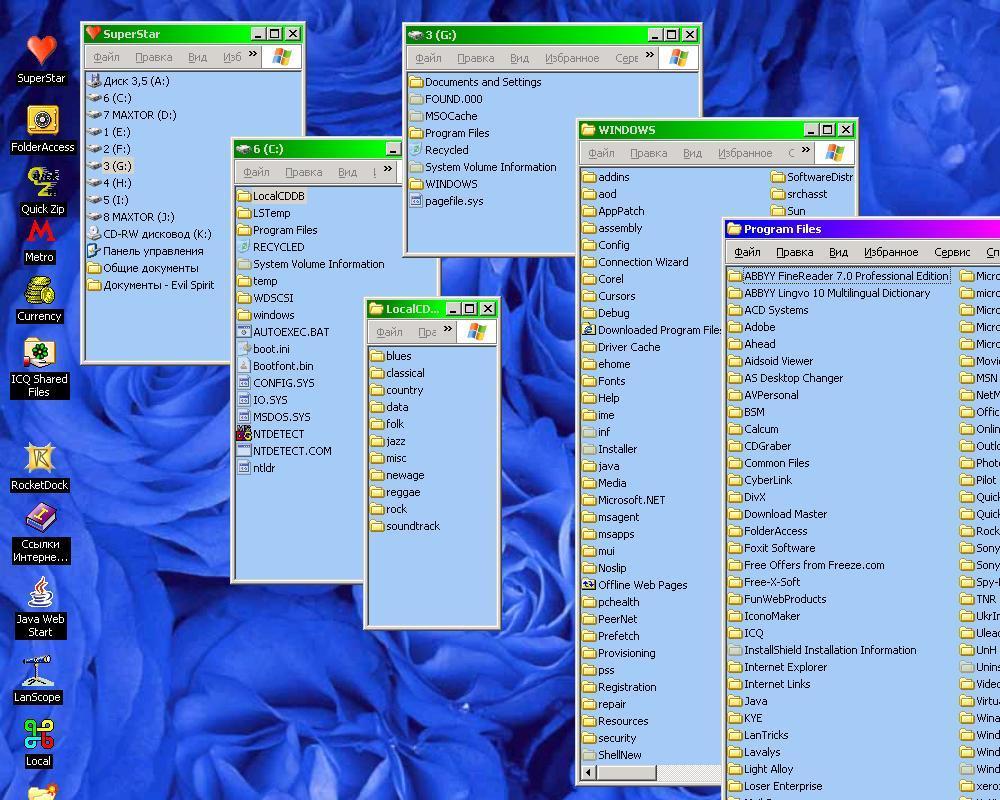Screen dimensions: 1000x800
Task: Launch RocketDock from the desktop
Action: [40, 460]
